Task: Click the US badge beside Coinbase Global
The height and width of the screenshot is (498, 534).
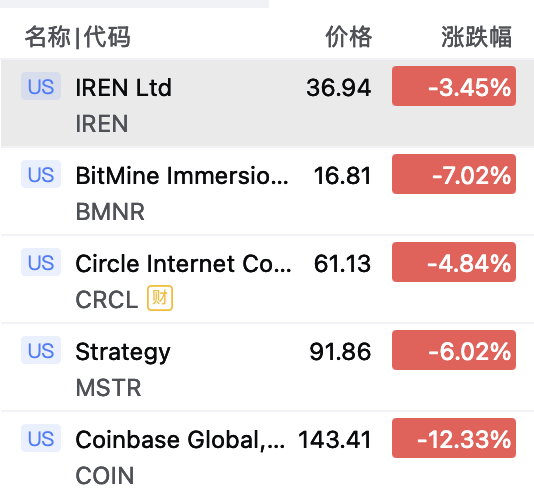Action: [x=41, y=438]
